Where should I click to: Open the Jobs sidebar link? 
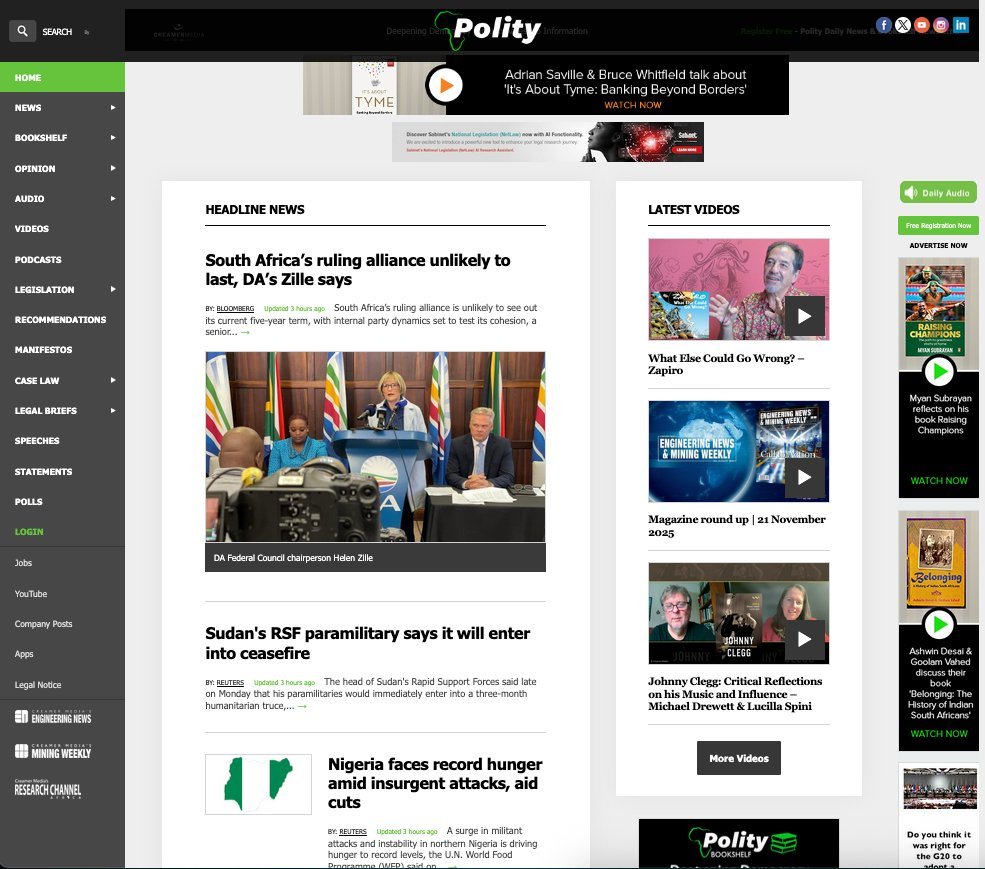[x=23, y=563]
